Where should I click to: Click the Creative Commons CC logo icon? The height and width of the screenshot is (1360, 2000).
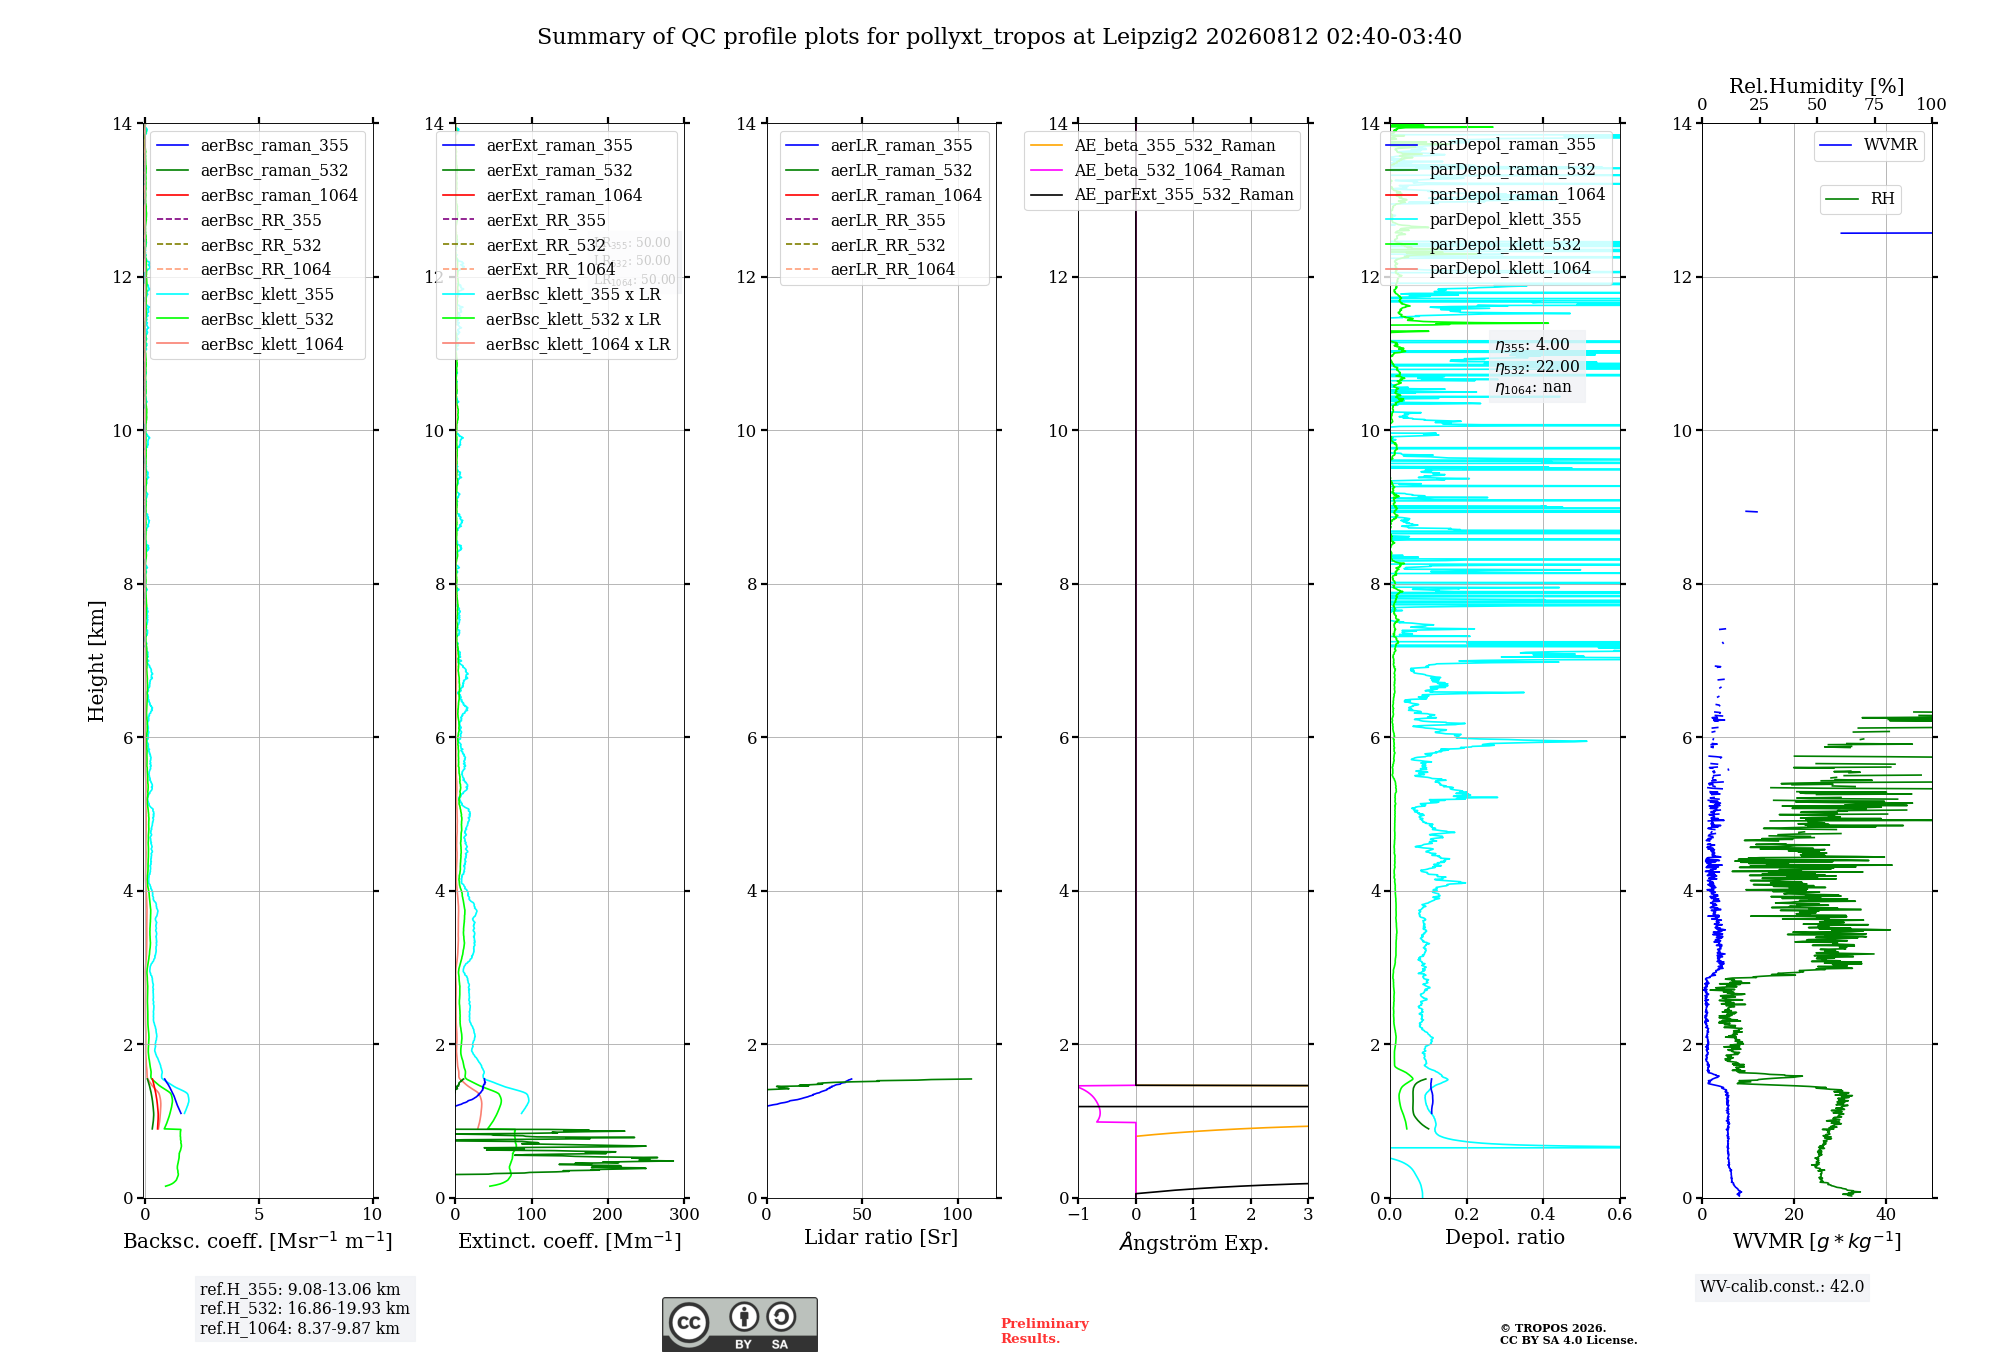coord(689,1322)
